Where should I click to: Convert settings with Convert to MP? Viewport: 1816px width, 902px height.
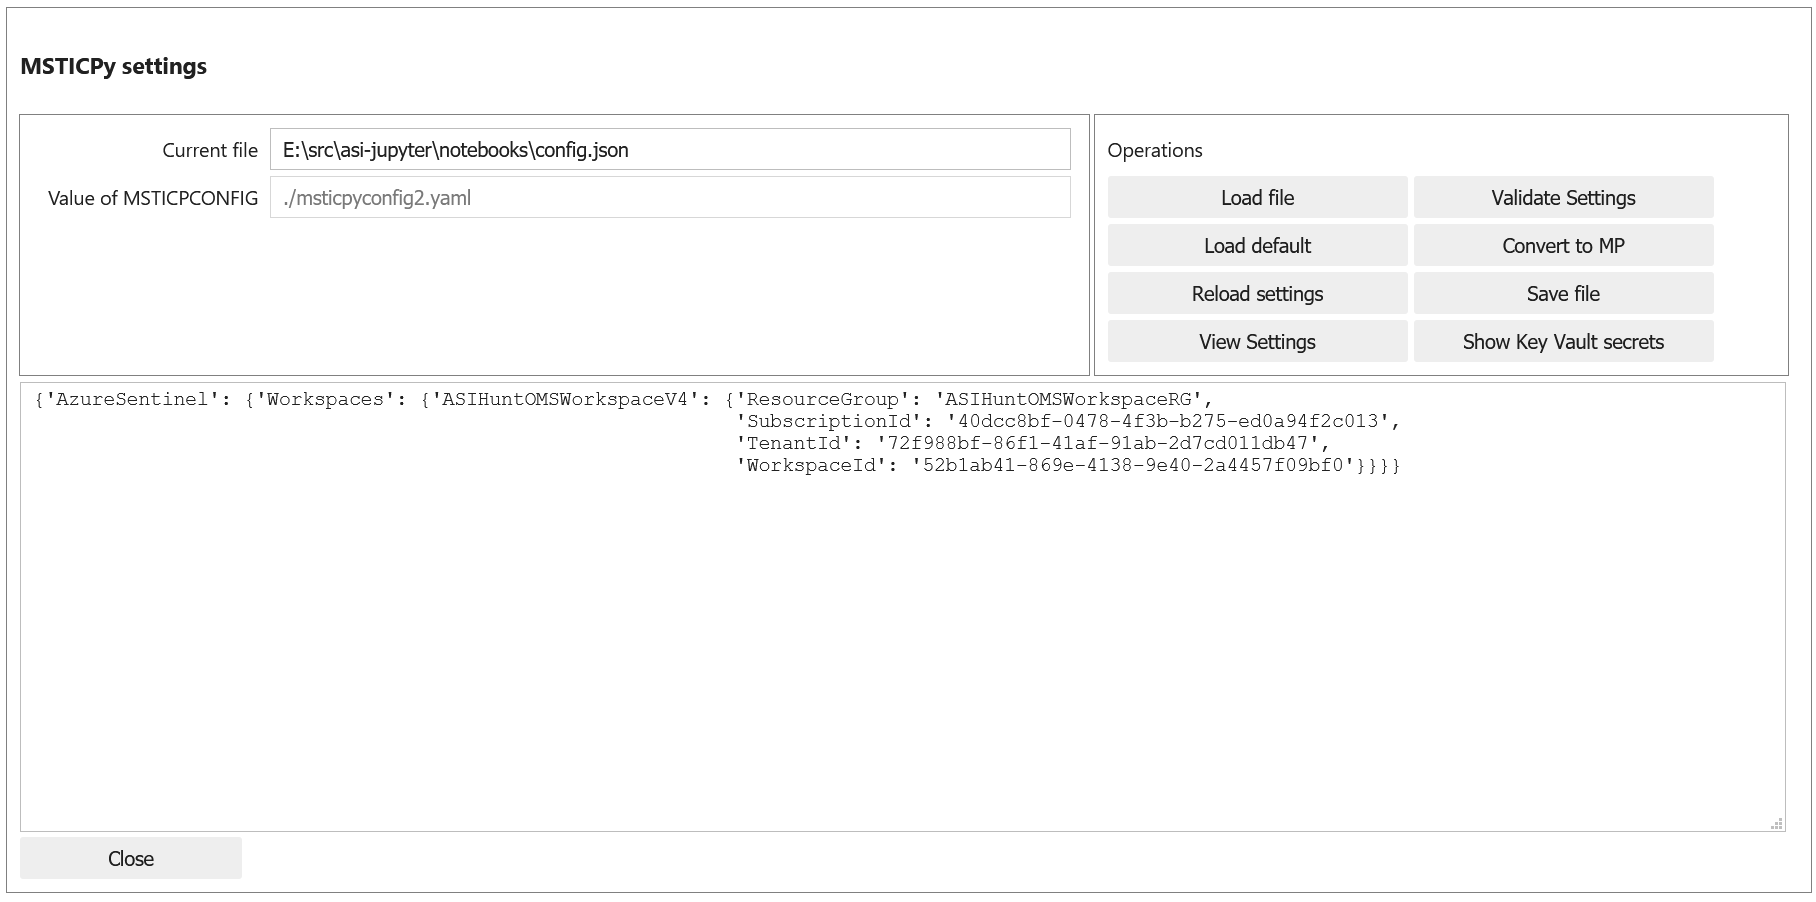click(1563, 245)
